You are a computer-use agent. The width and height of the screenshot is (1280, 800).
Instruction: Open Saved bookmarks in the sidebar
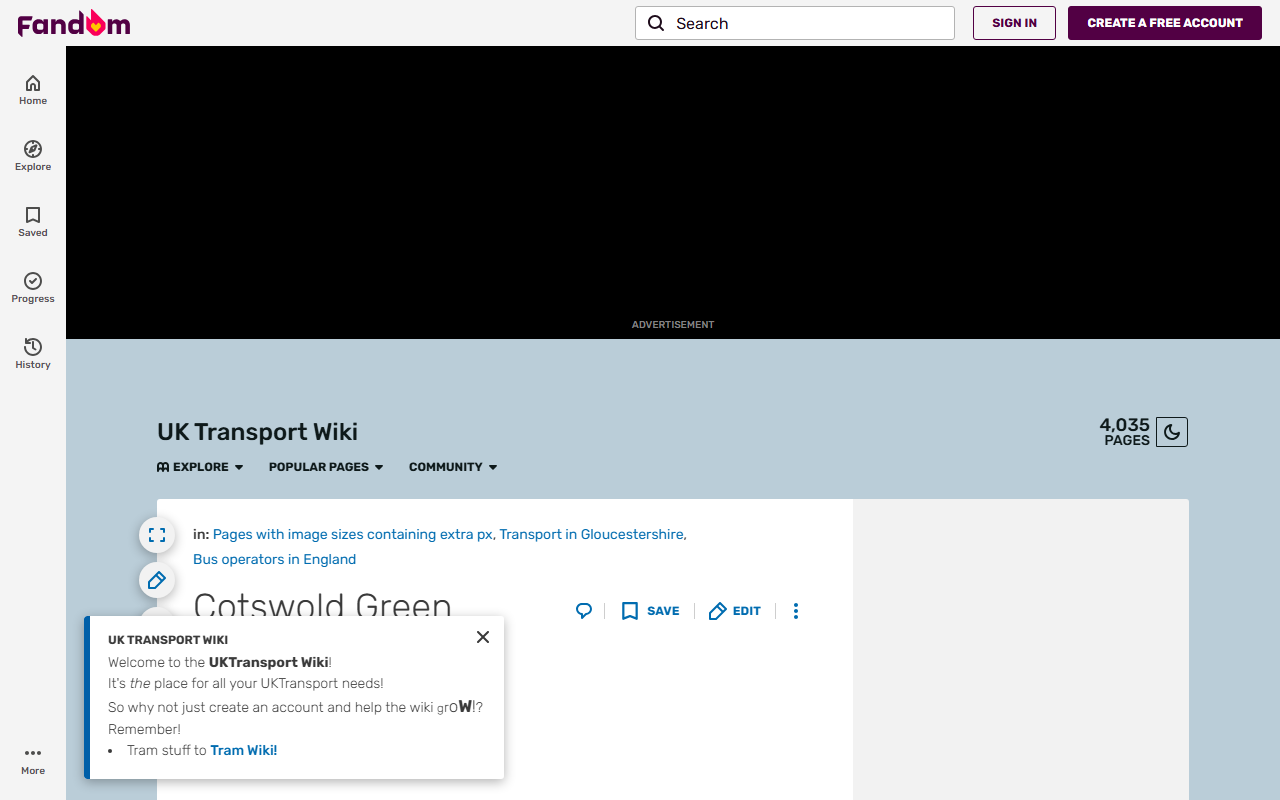(x=33, y=222)
